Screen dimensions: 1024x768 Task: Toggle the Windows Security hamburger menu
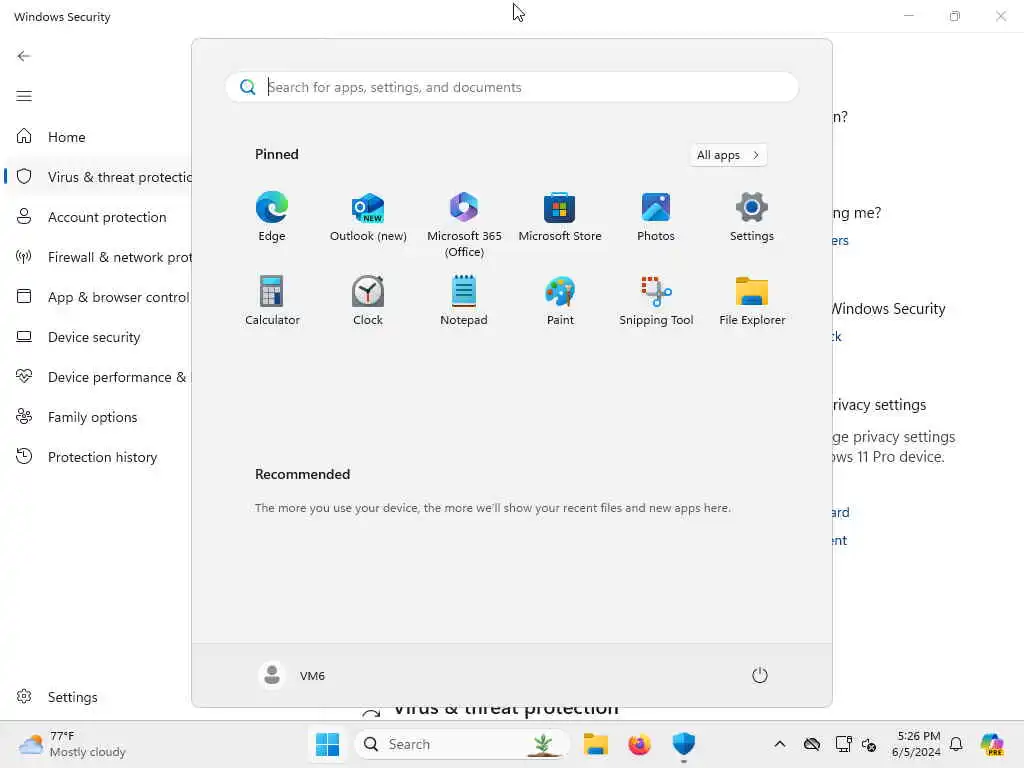coord(24,96)
